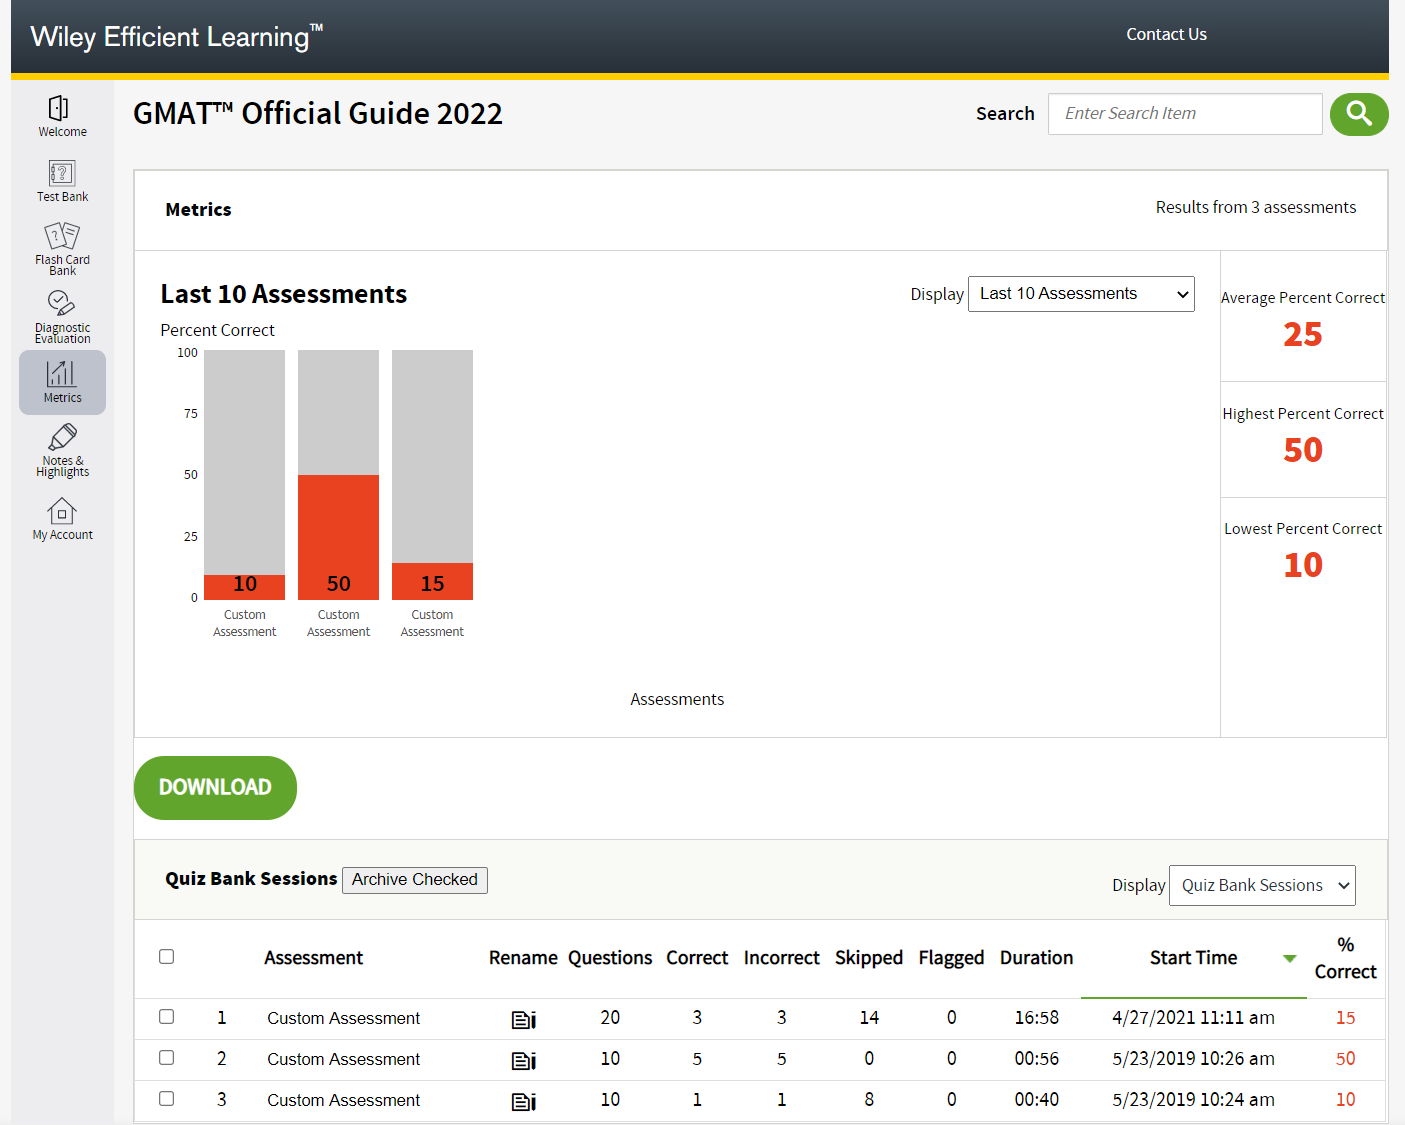Screen dimensions: 1405x1125
Task: Open the Test Bank sidebar icon
Action: (x=62, y=181)
